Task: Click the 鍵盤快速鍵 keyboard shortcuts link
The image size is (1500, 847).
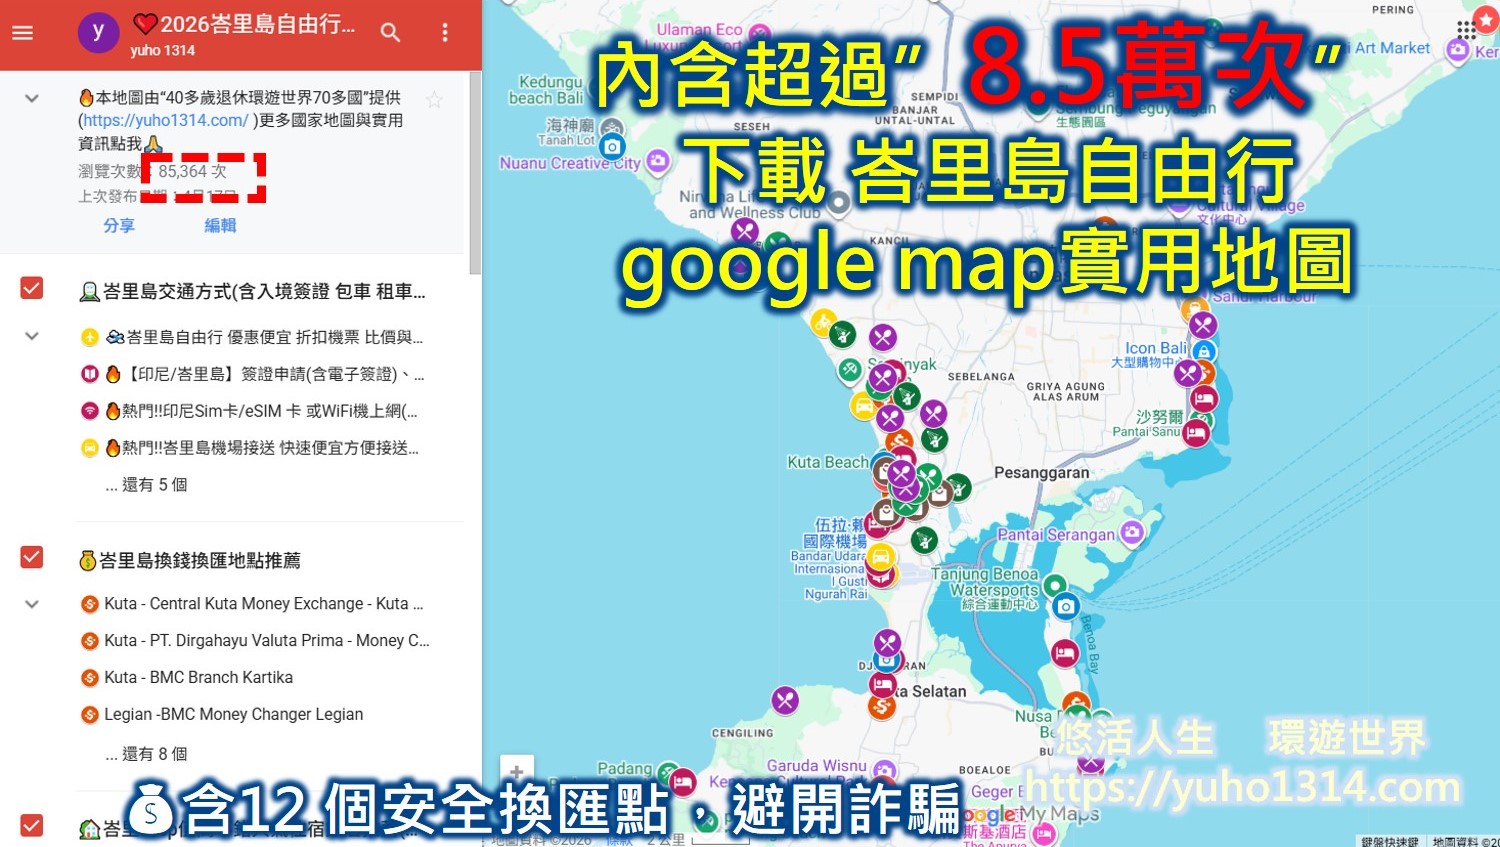Action: tap(1390, 841)
